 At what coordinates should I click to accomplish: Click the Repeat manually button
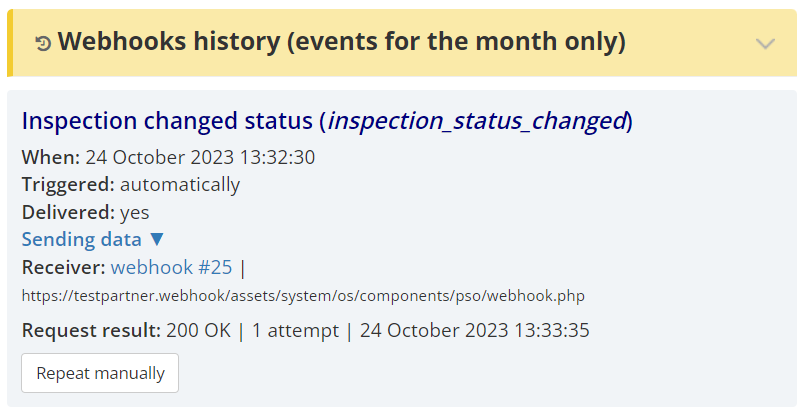coord(100,373)
